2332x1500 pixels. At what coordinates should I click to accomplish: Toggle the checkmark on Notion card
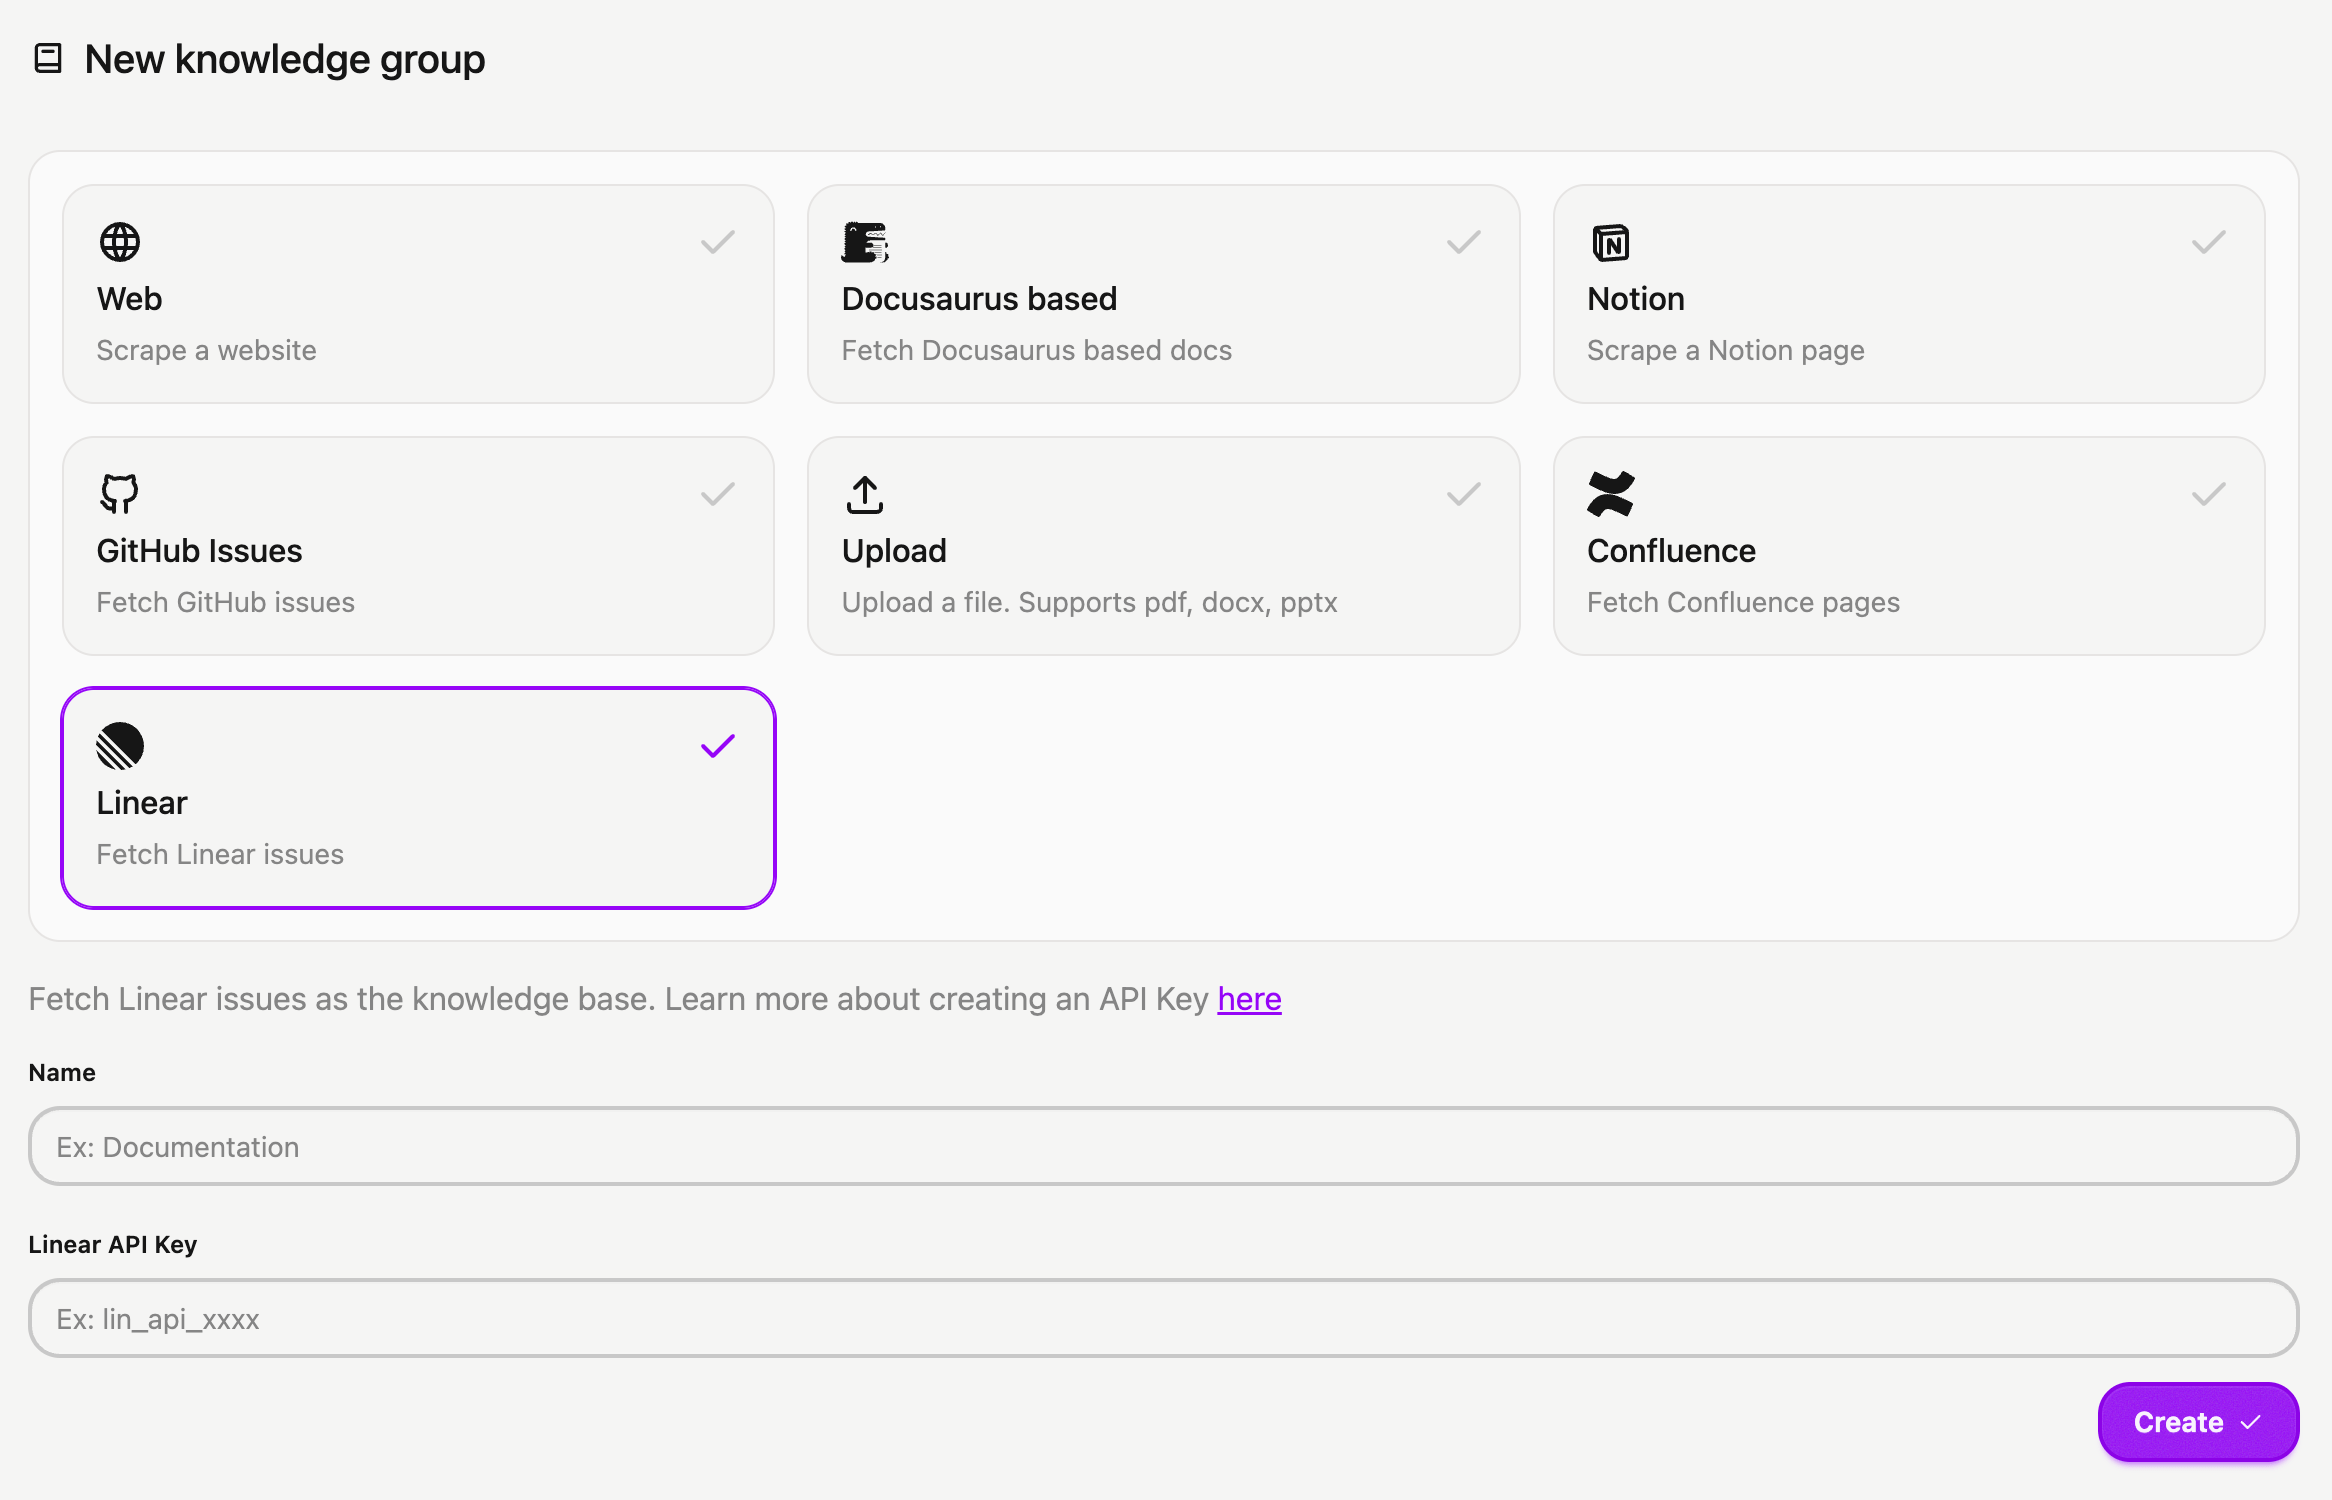(2208, 242)
